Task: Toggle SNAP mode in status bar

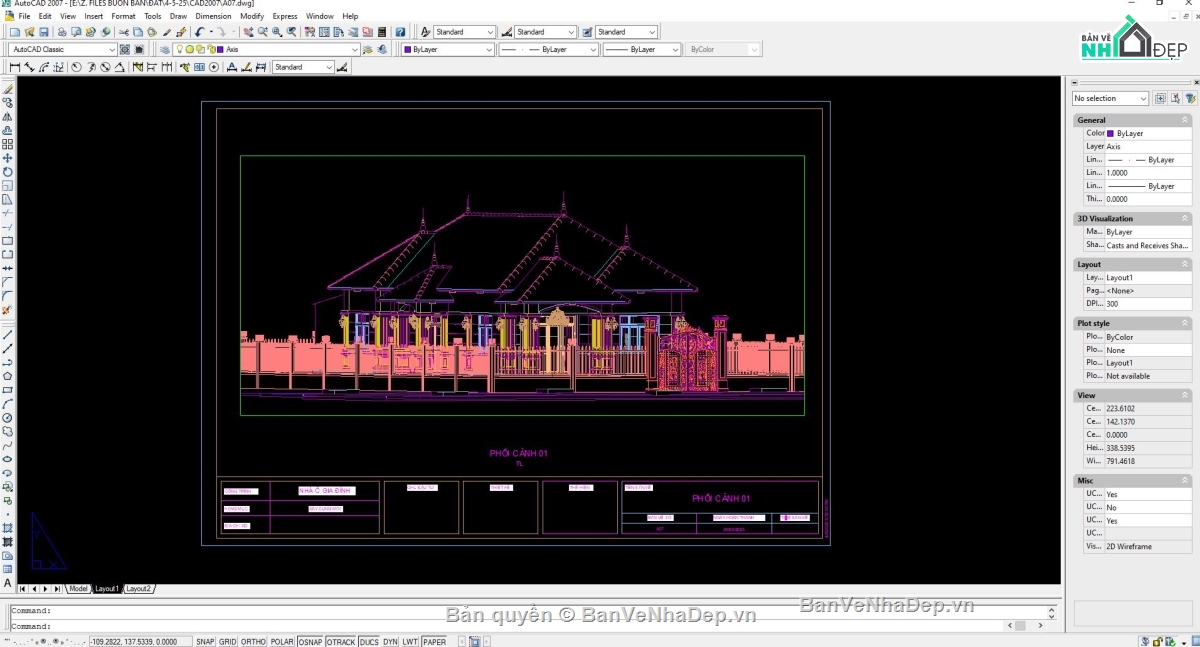Action: [x=205, y=641]
